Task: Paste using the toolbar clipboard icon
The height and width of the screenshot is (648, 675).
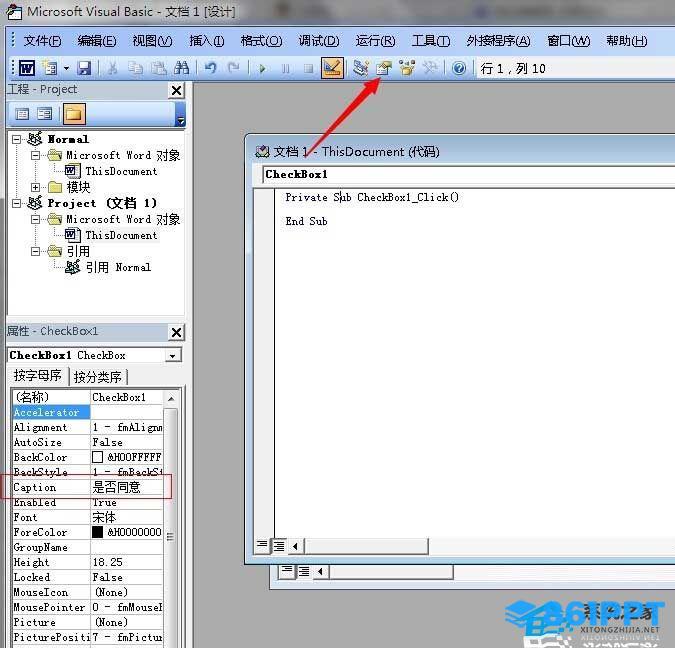Action: tap(159, 68)
